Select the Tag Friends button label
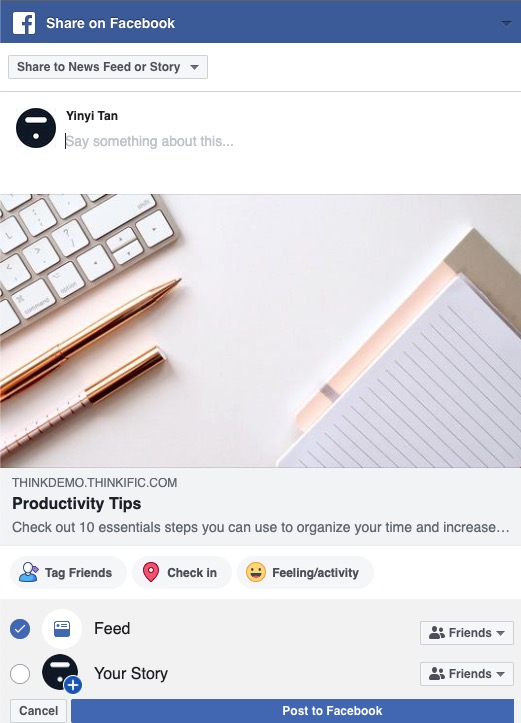 (x=78, y=573)
